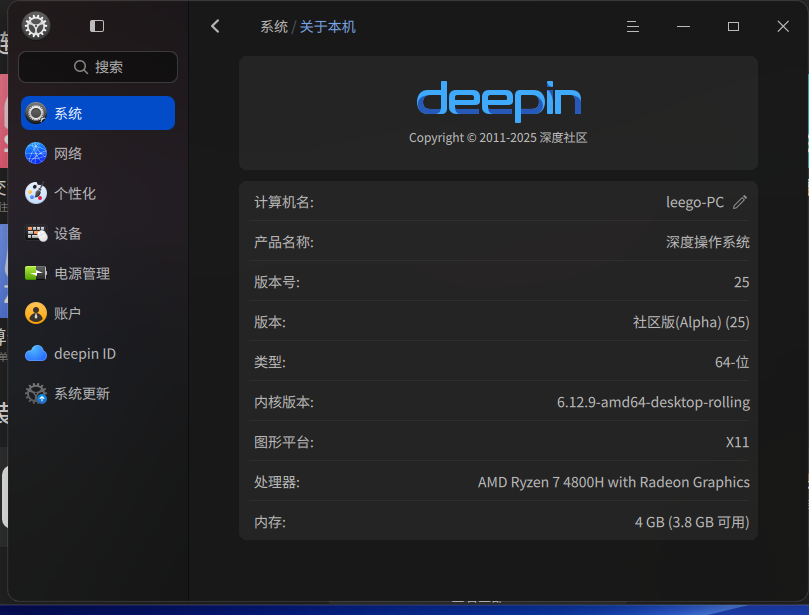Minimize the settings window
Screen dimensions: 809x615
[x=683, y=26]
